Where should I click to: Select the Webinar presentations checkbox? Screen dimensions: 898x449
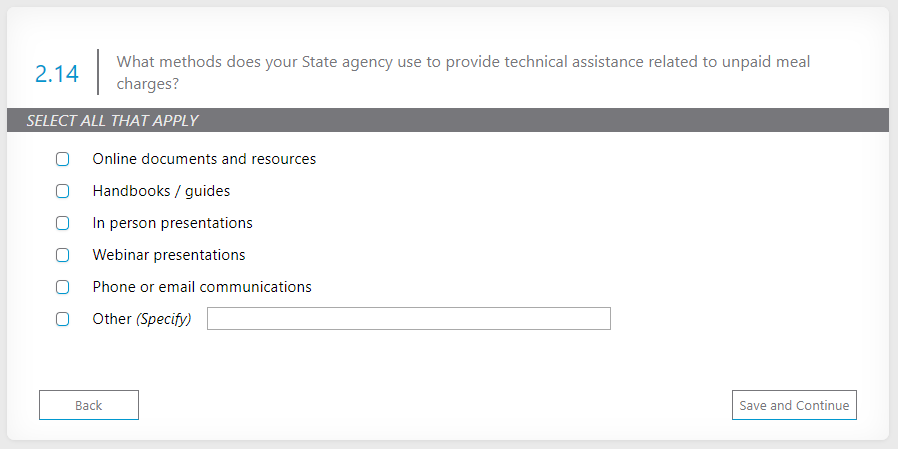click(63, 255)
